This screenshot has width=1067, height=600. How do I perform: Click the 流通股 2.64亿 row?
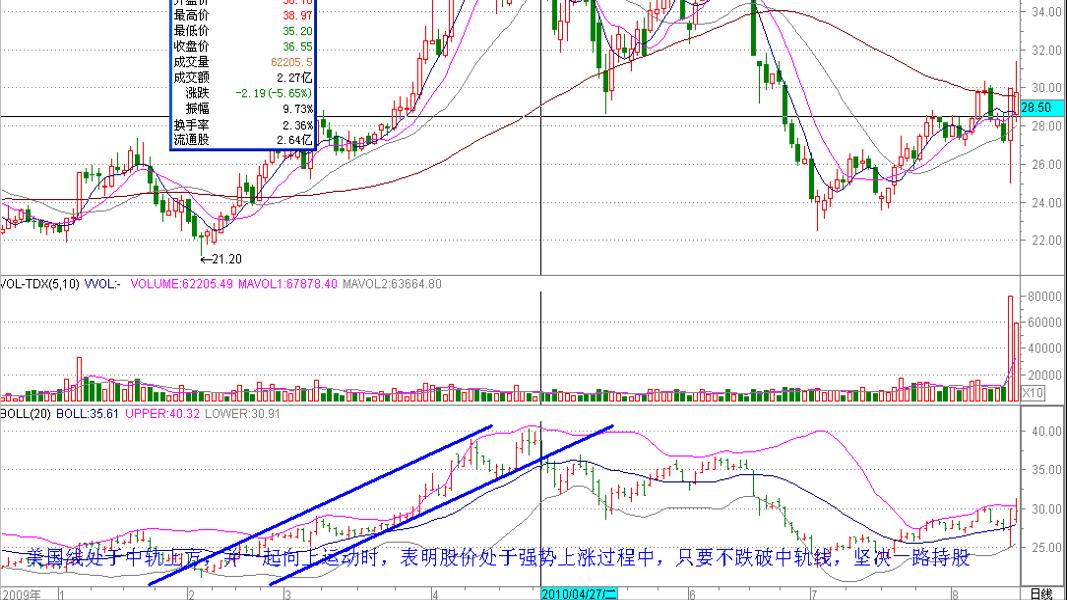coord(243,140)
